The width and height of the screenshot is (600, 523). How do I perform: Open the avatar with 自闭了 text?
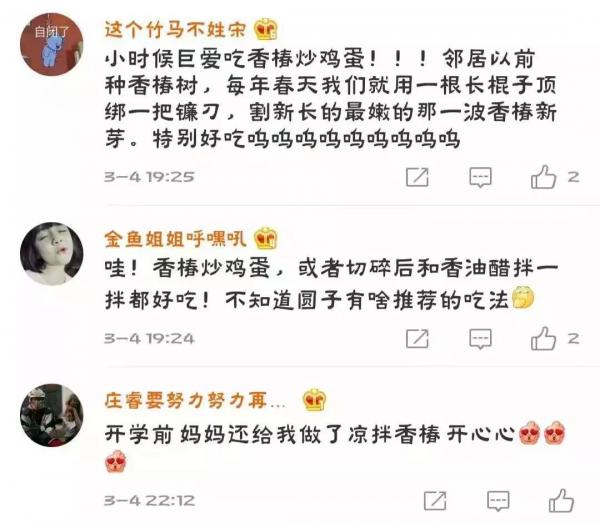(x=52, y=44)
